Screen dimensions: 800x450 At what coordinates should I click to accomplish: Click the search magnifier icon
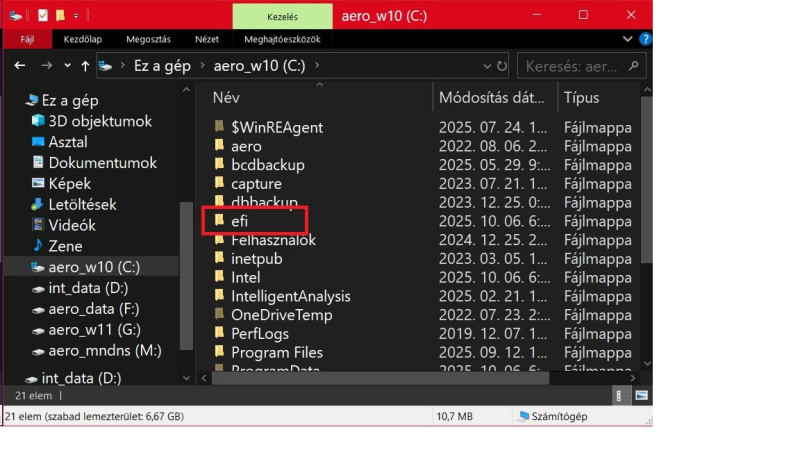click(634, 66)
